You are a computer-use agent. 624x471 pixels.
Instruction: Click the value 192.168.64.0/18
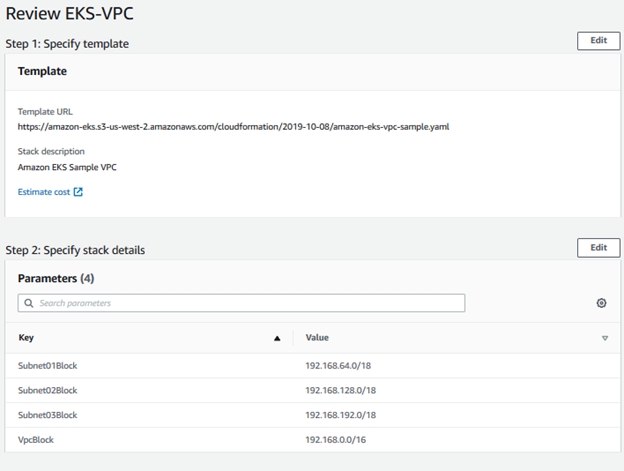coord(339,366)
